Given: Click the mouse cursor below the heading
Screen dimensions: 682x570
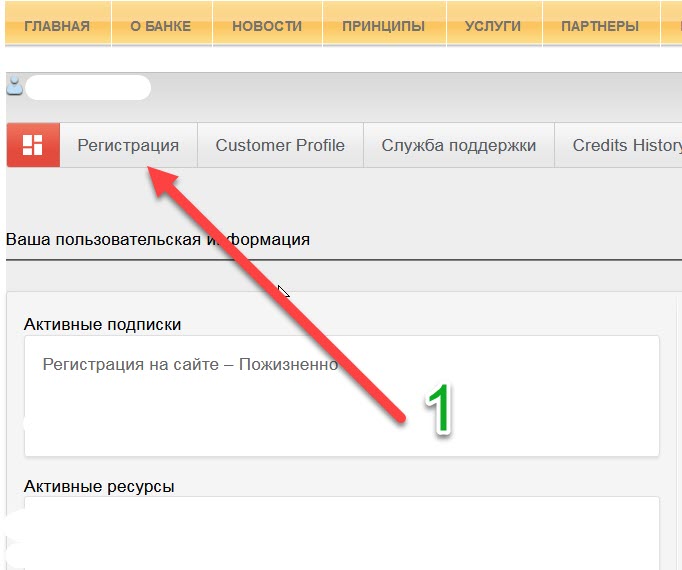Looking at the screenshot, I should [282, 290].
